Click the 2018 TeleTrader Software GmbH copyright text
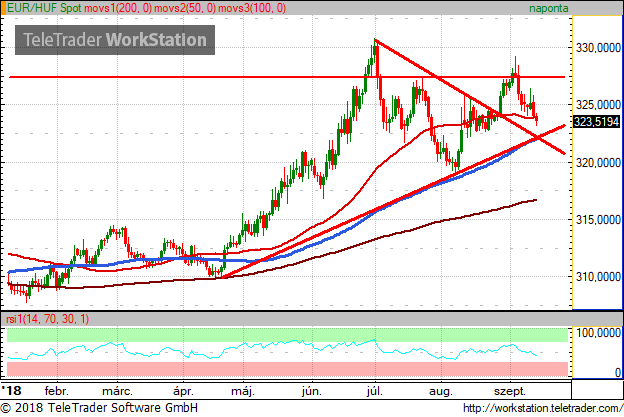The image size is (624, 417). point(99,408)
